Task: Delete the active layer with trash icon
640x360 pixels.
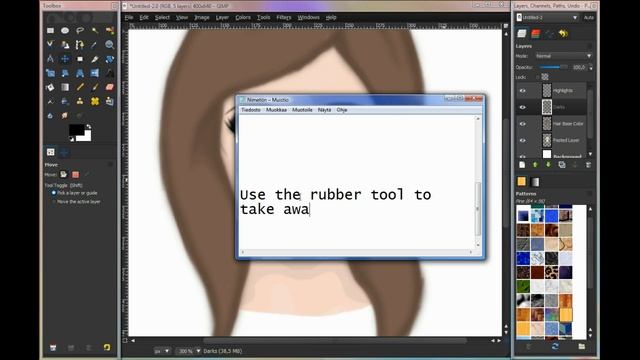Action: point(588,165)
